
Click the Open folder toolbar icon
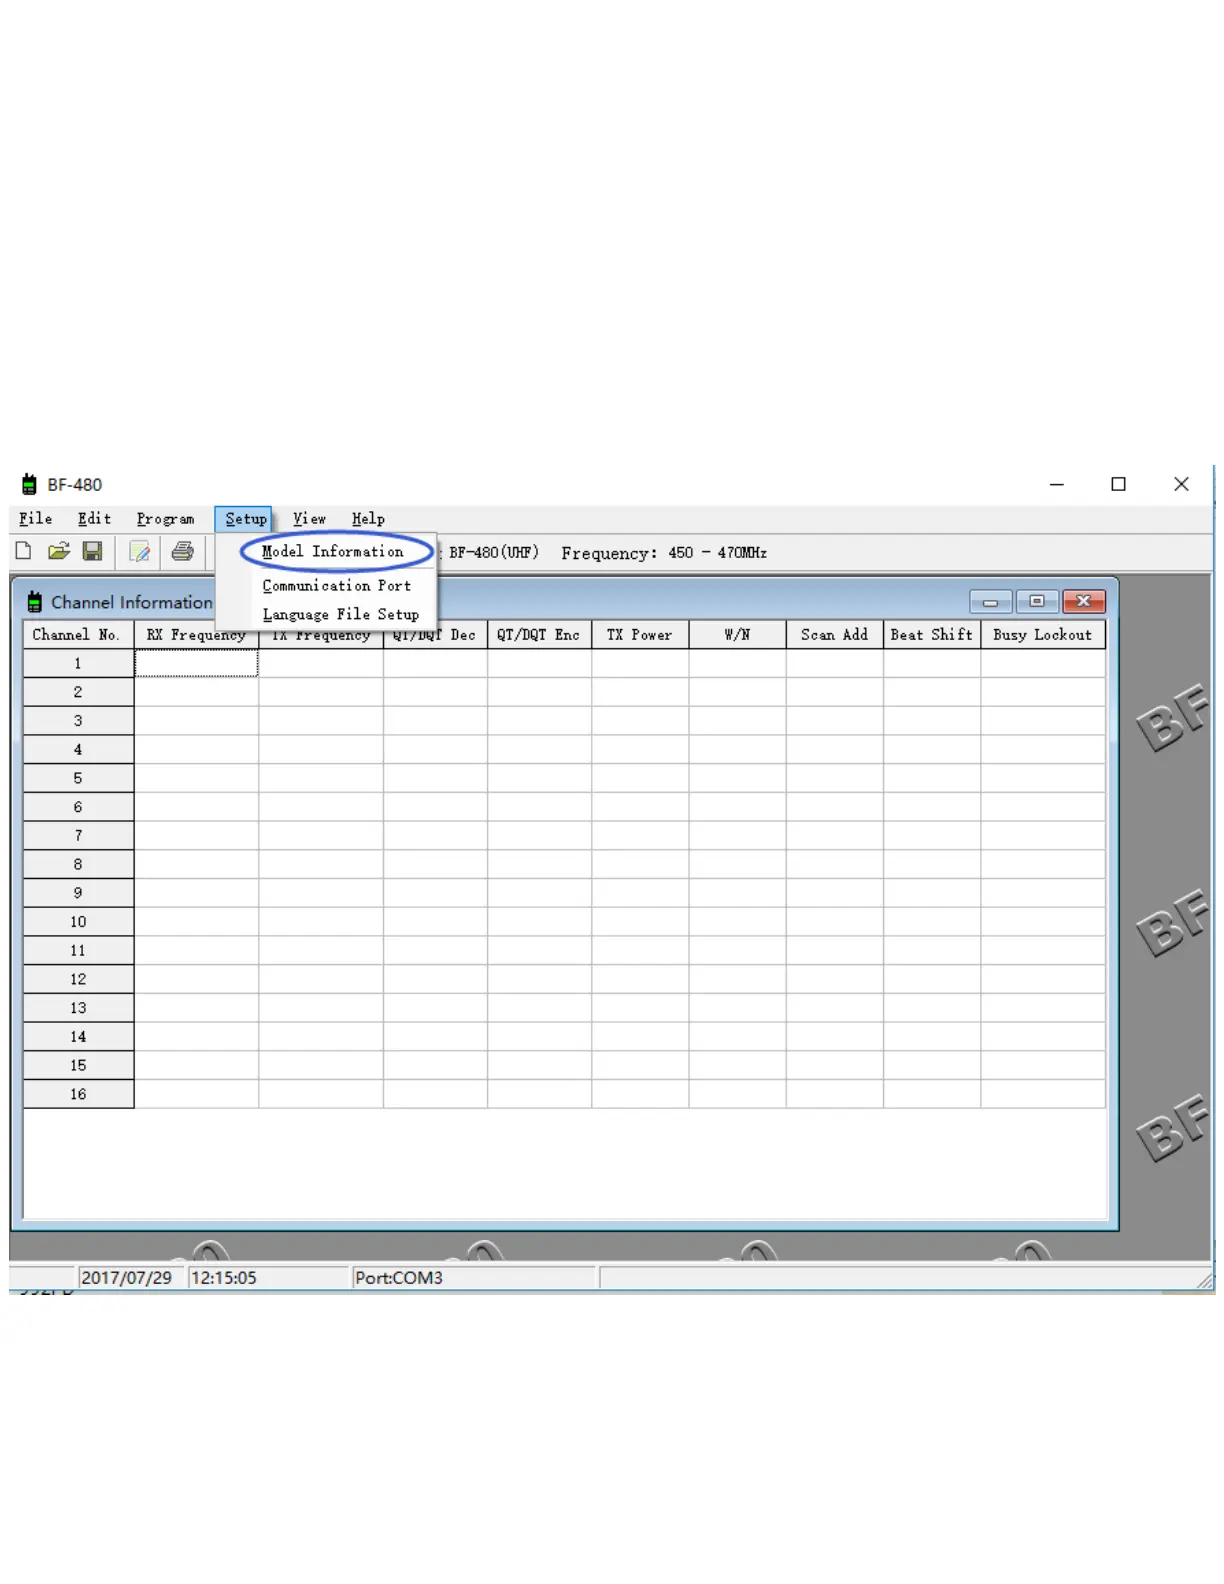(58, 551)
